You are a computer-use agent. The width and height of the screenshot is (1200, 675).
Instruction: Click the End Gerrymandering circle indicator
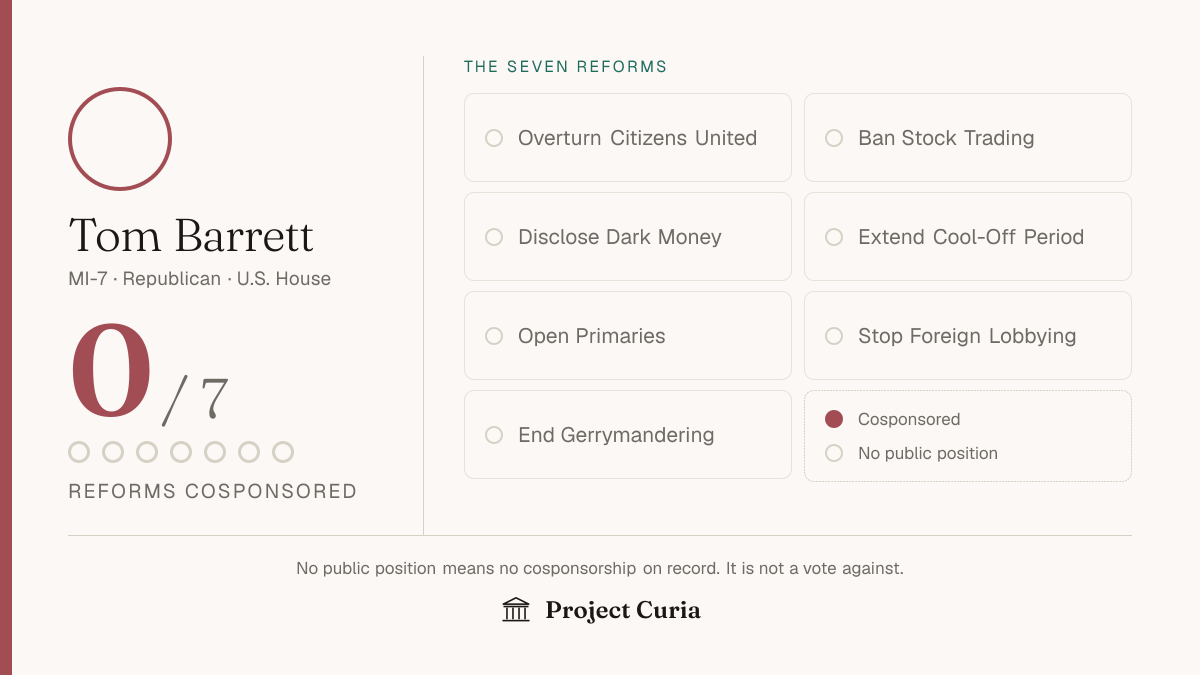pos(494,435)
